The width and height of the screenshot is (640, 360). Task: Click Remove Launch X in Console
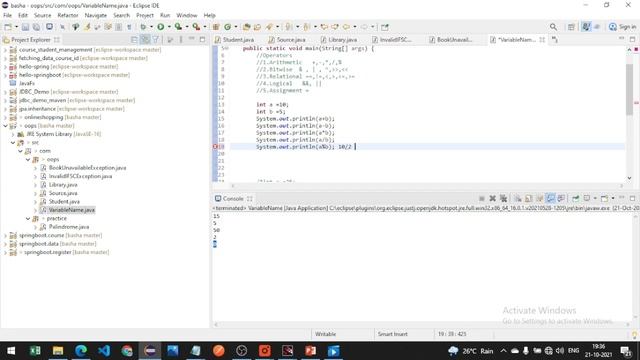[493, 198]
